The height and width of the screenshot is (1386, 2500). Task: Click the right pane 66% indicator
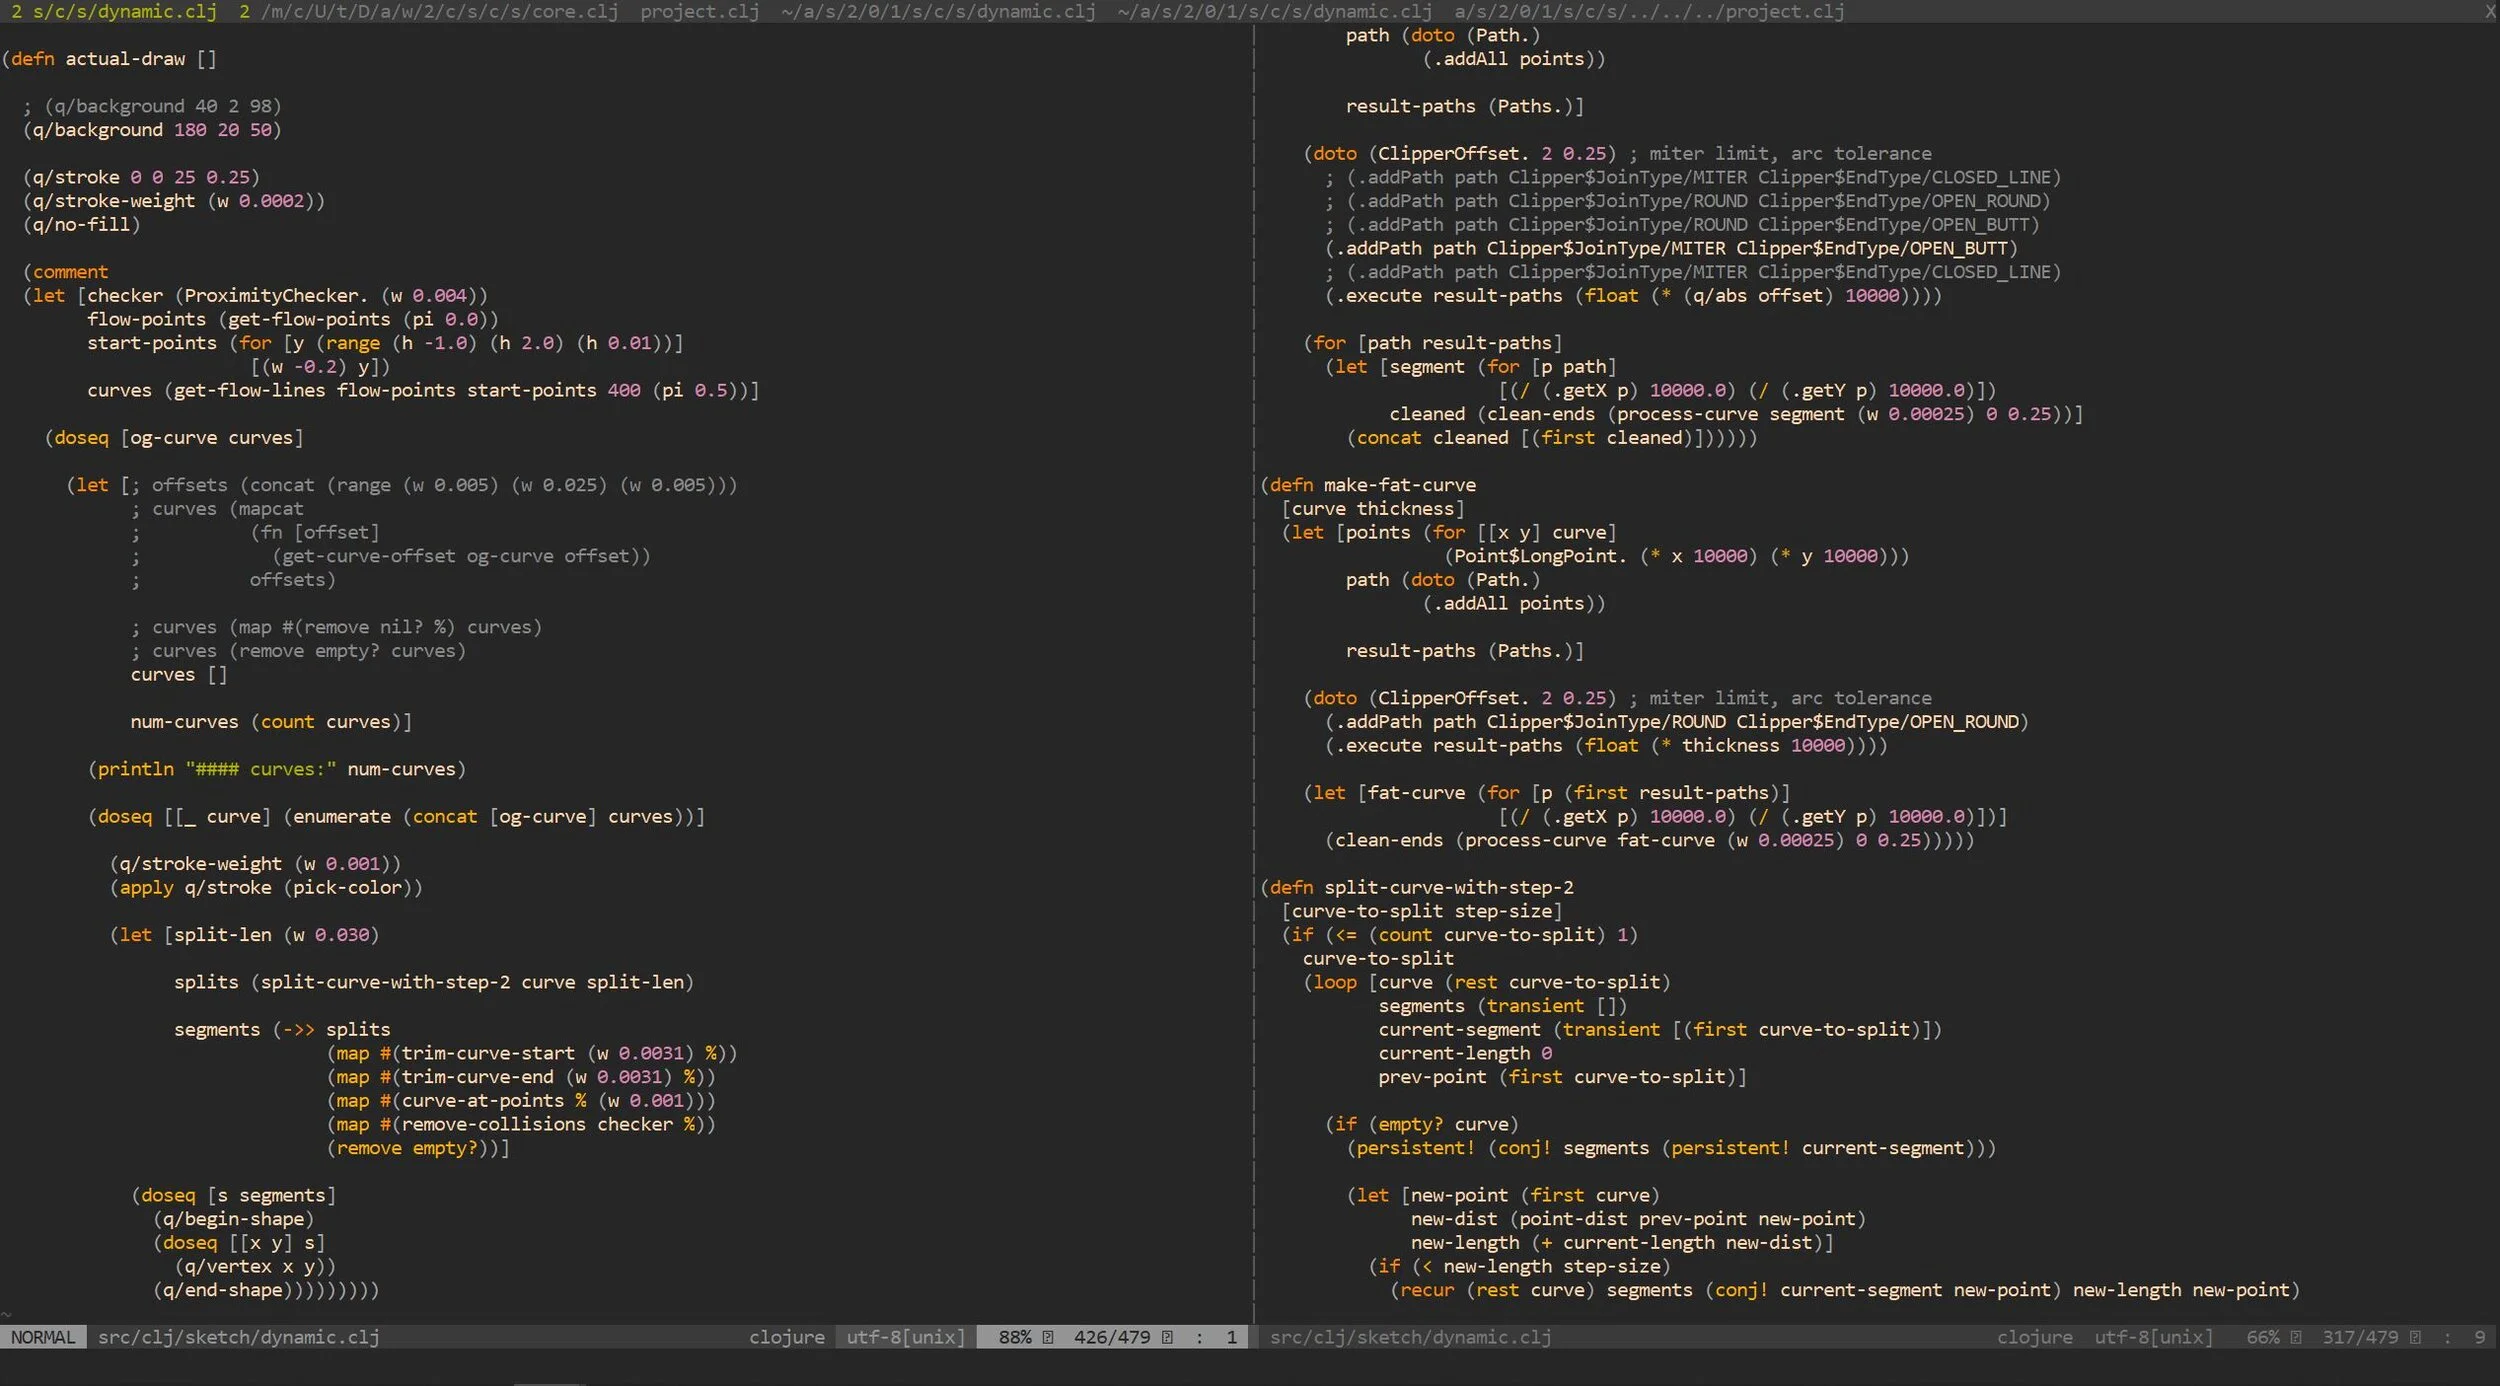coord(2263,1337)
